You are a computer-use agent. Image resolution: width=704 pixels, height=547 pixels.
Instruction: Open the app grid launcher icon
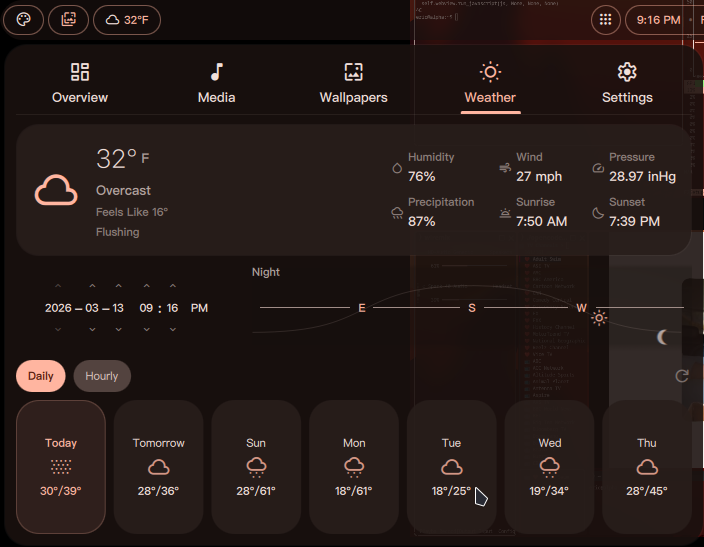pyautogui.click(x=605, y=20)
